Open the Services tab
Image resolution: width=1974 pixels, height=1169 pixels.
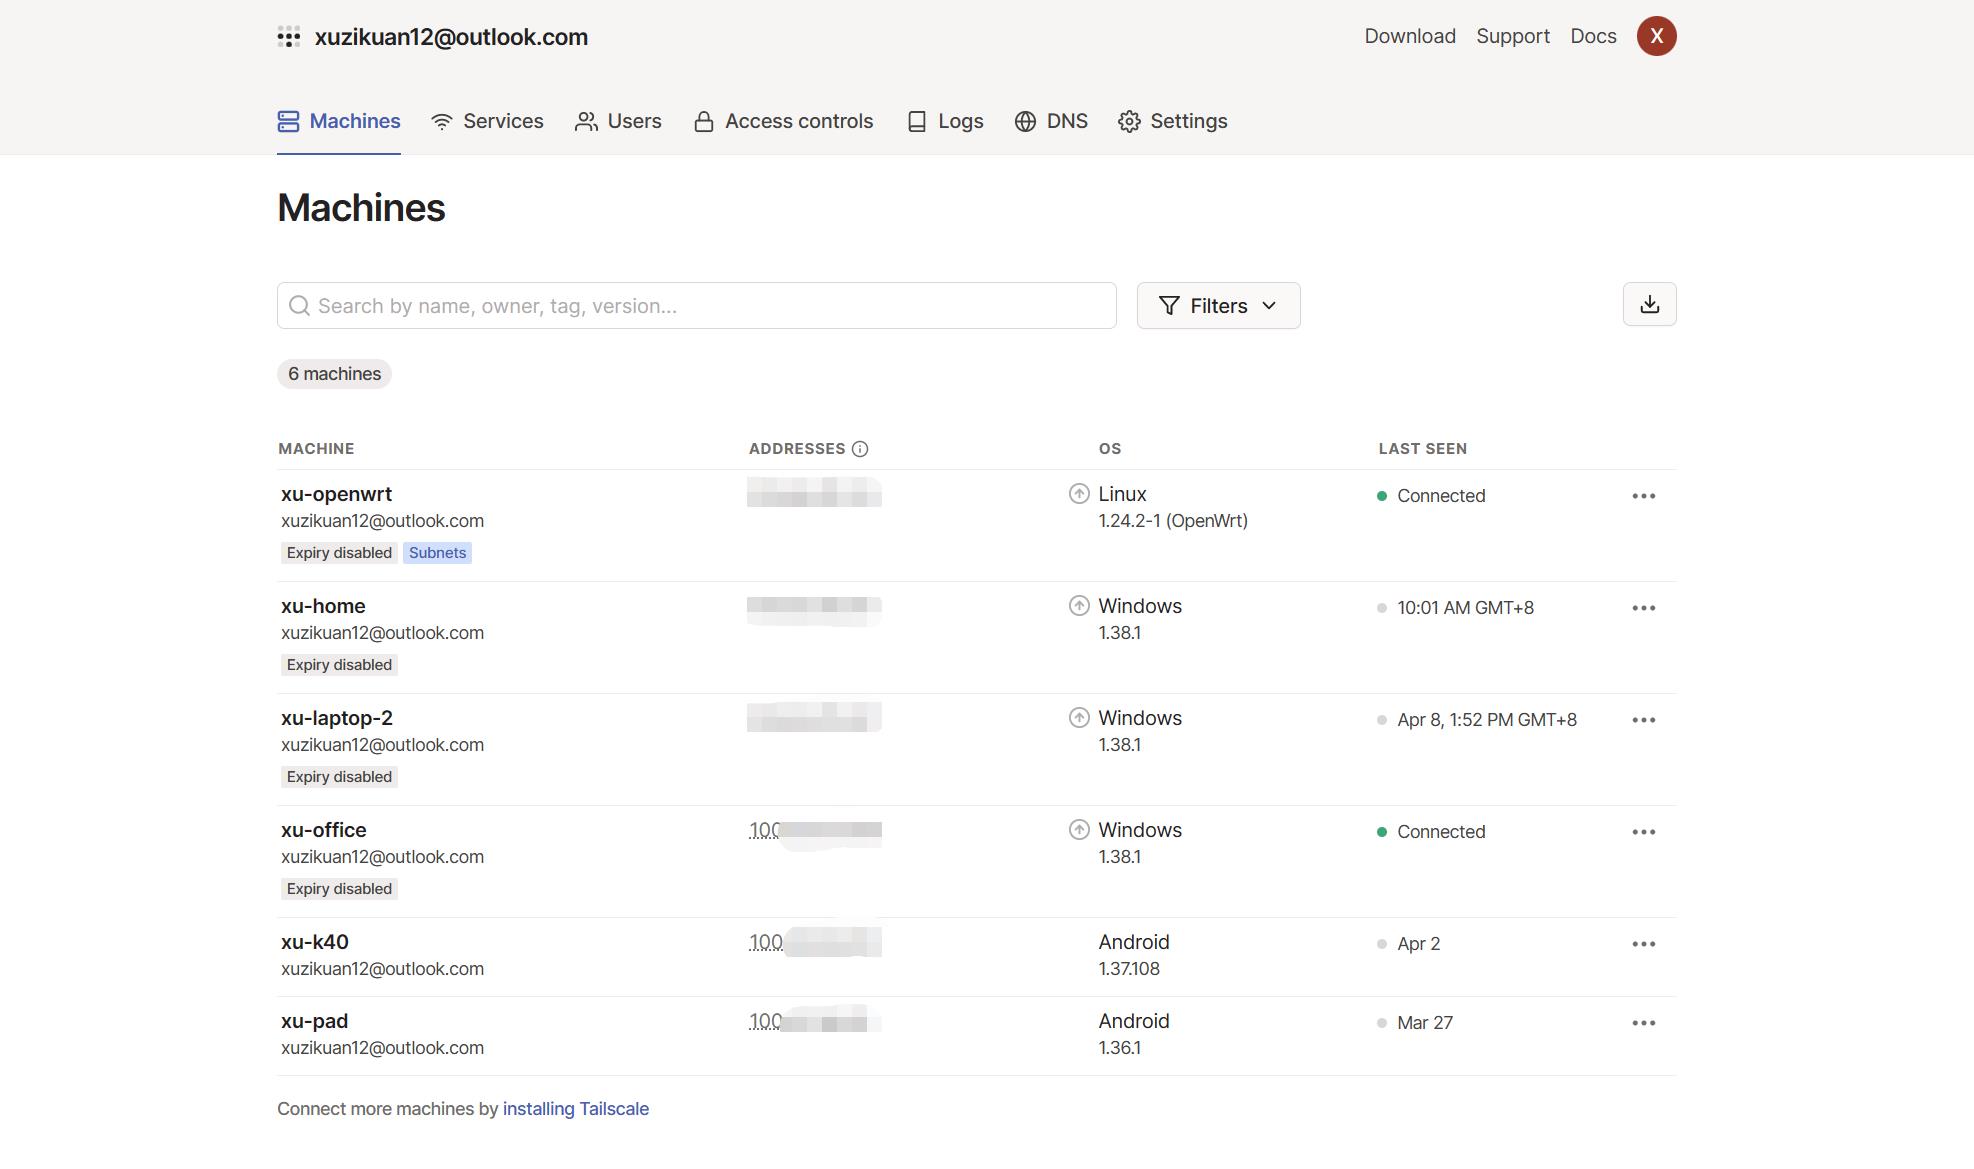click(487, 121)
